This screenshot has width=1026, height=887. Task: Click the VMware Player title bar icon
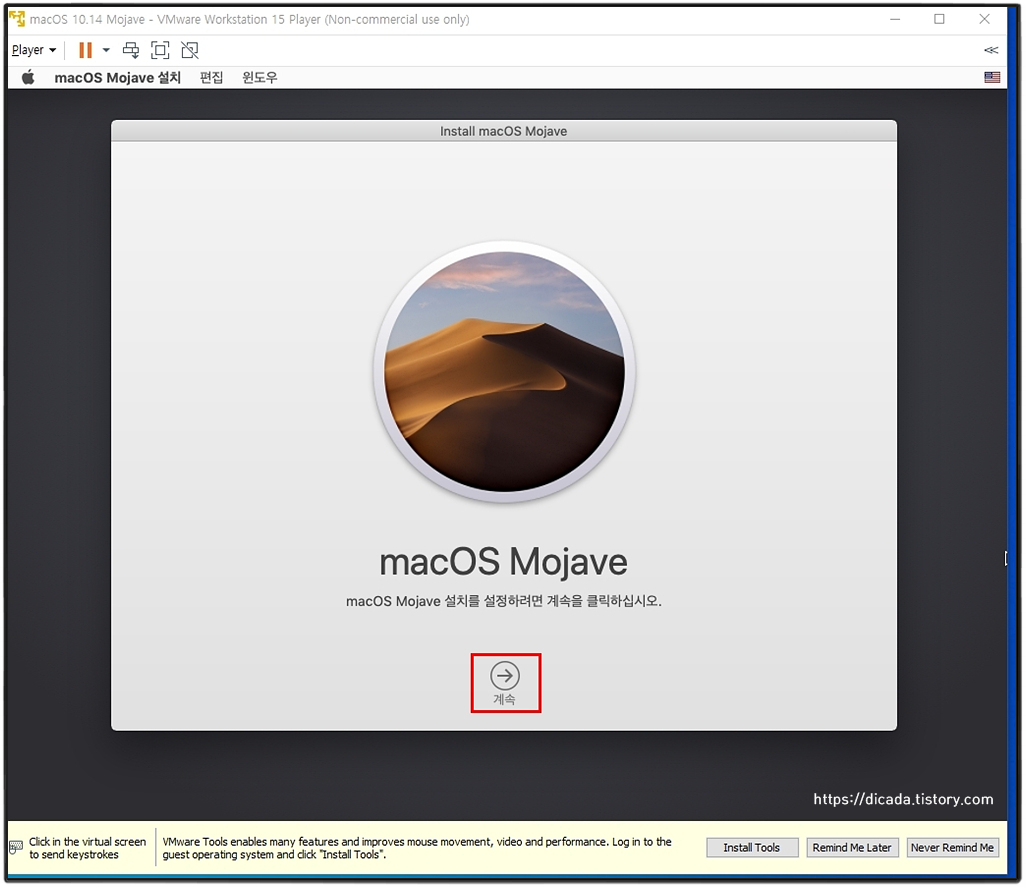click(x=17, y=18)
